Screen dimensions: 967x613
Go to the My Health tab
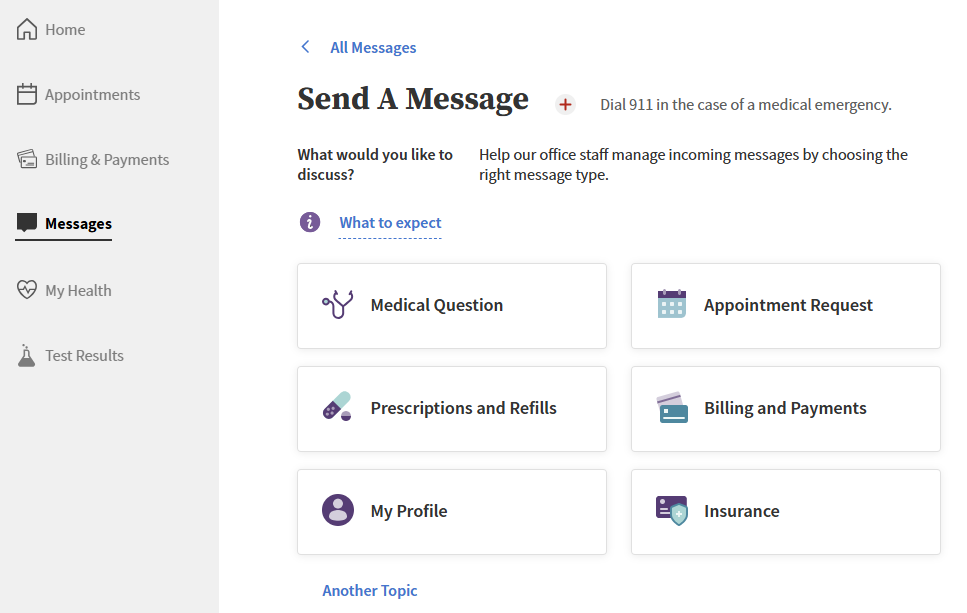[x=77, y=289]
